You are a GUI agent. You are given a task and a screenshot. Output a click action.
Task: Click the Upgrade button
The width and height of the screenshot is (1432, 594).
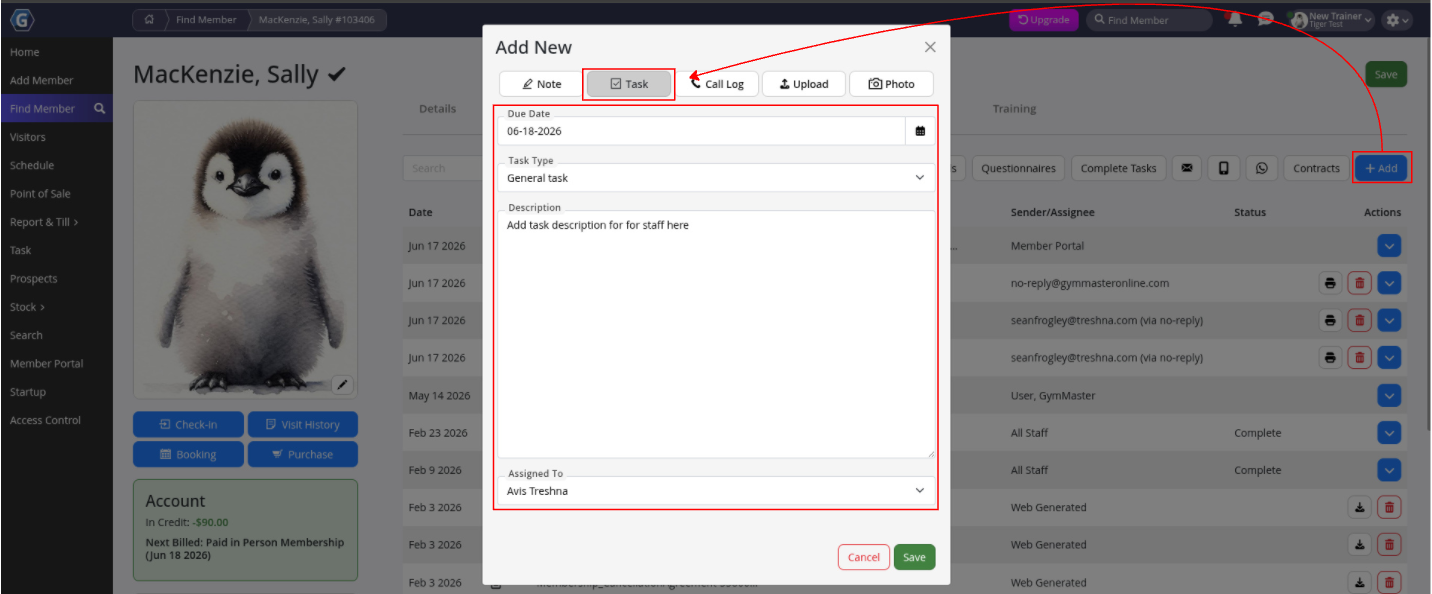(x=1043, y=19)
